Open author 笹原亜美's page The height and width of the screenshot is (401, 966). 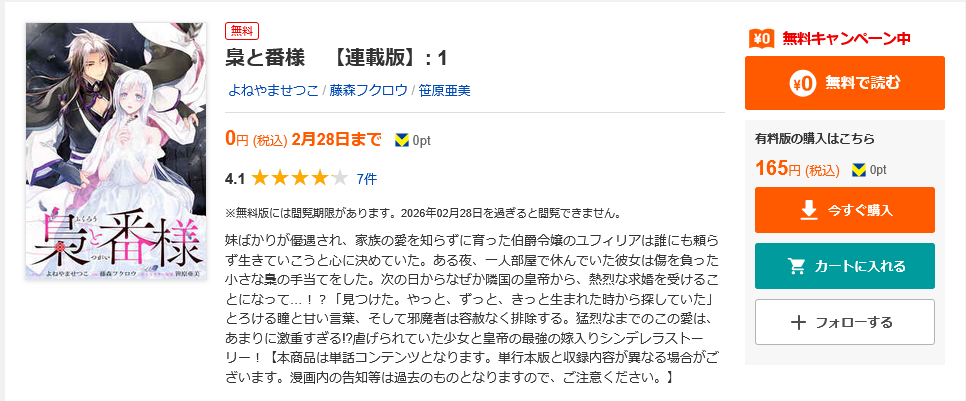444,90
